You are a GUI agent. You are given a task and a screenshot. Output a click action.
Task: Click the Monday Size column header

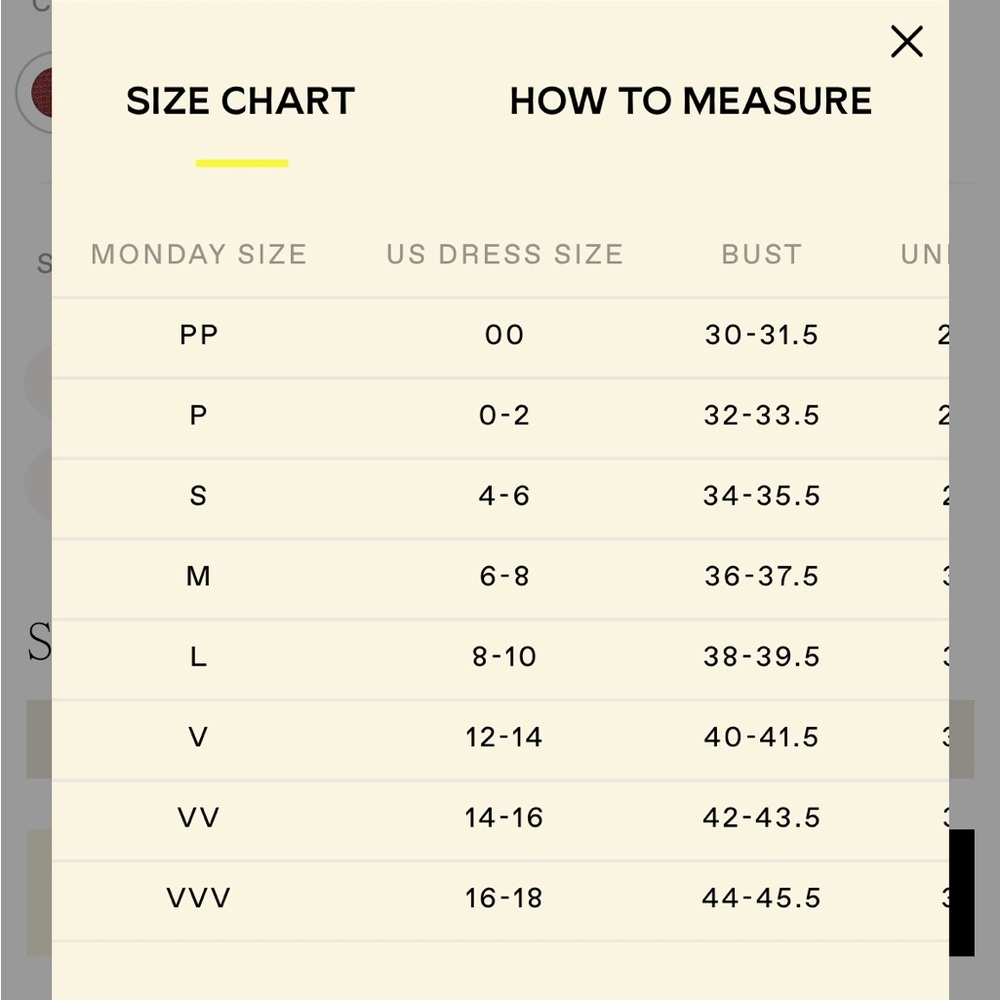pos(199,254)
